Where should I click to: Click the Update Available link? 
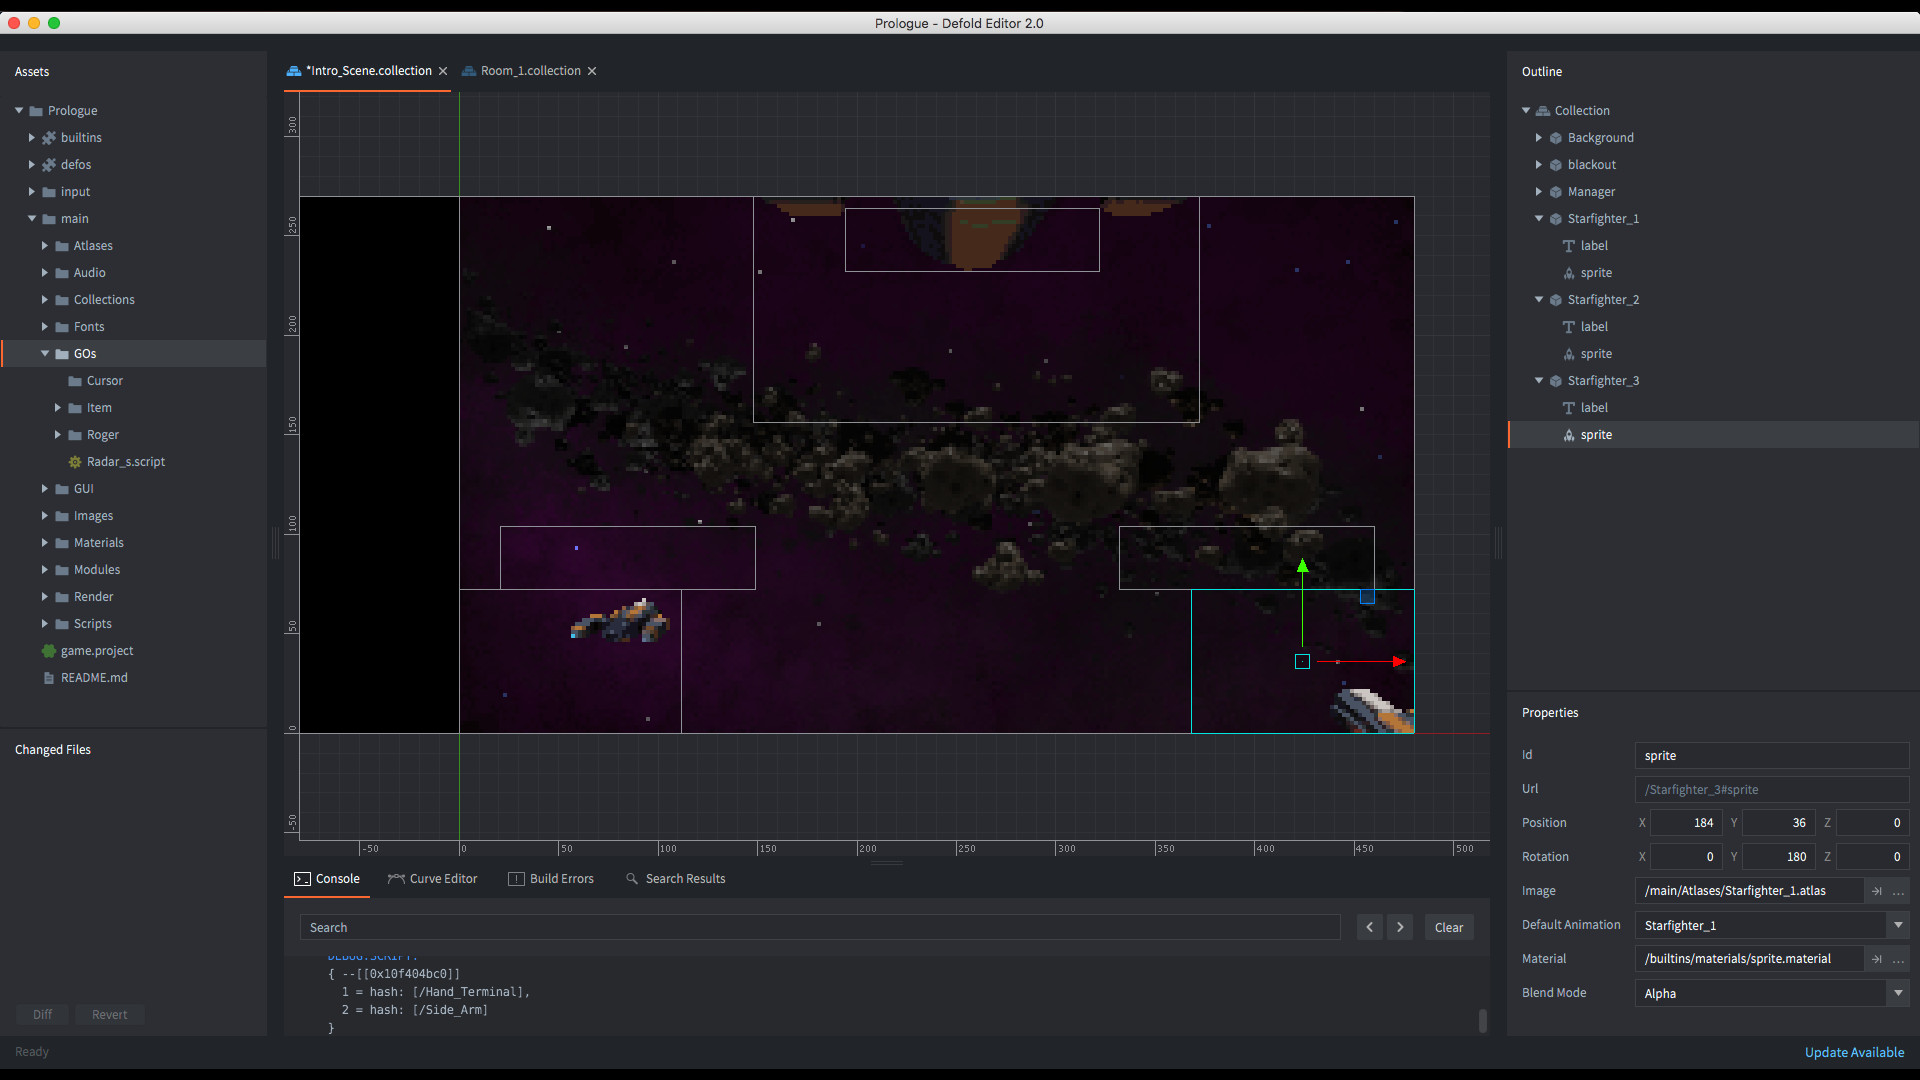point(1853,1052)
